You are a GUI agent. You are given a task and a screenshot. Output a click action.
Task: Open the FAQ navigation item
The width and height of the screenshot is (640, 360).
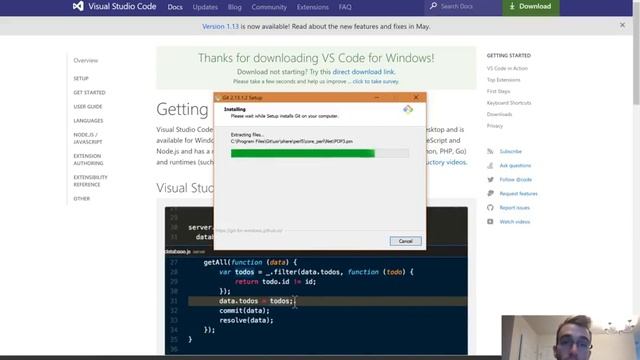coord(345,7)
